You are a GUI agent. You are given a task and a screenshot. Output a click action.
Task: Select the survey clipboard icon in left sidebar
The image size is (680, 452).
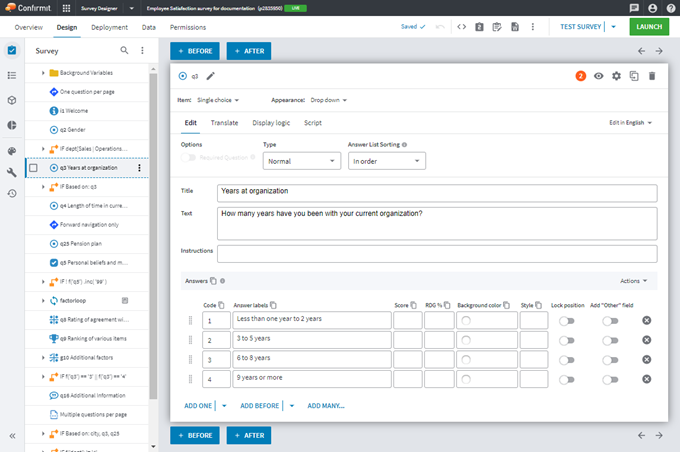(x=12, y=50)
